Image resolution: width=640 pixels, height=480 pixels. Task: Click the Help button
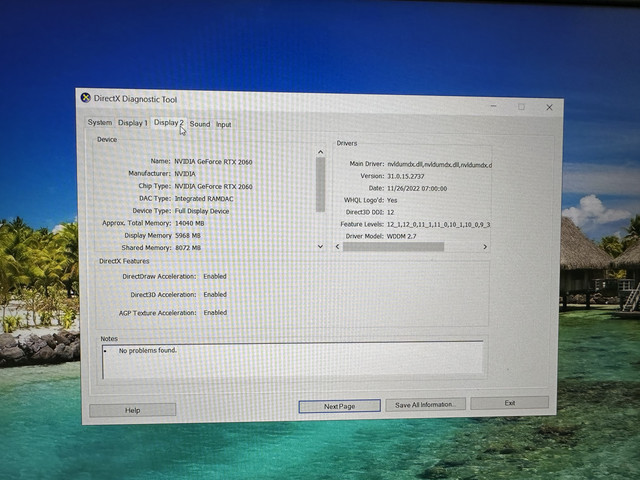133,410
